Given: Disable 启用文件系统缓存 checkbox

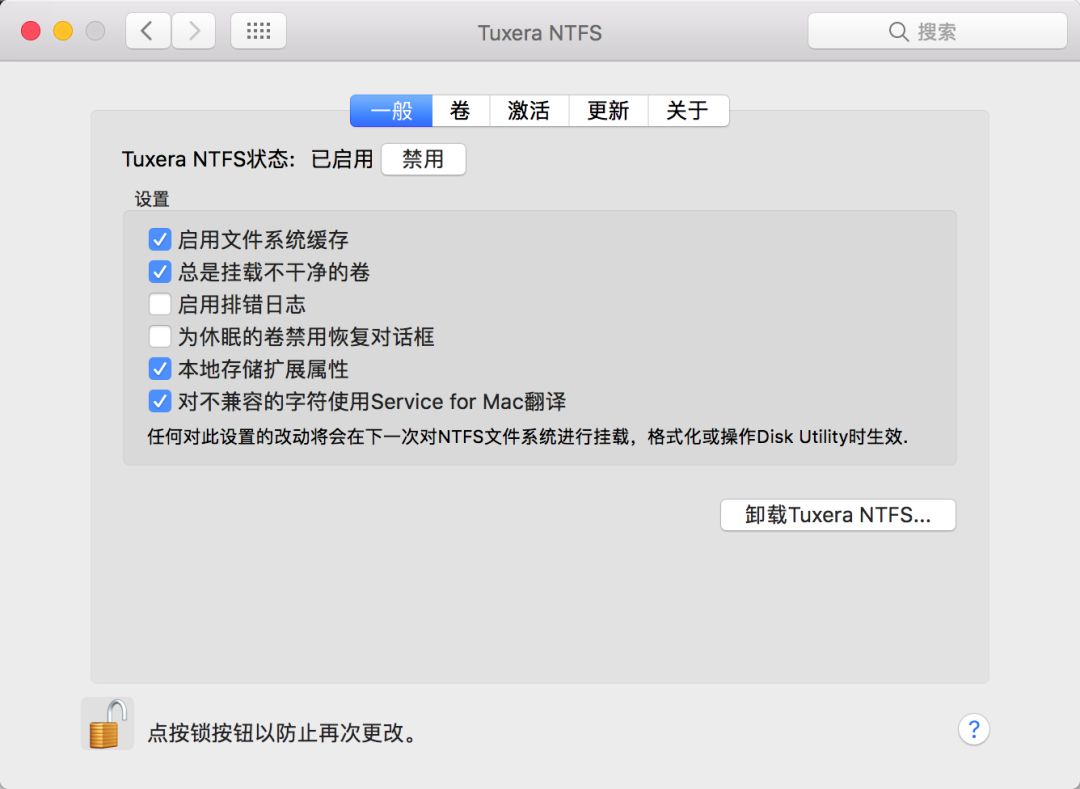Looking at the screenshot, I should pos(160,238).
